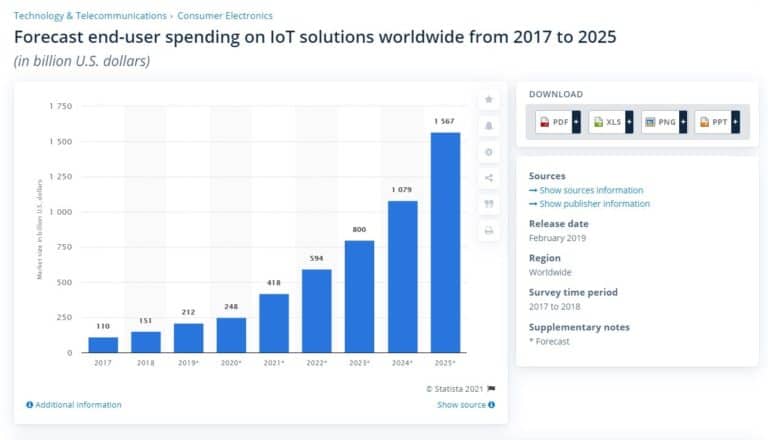Open chart settings with the gear icon
Viewport: 768px width, 440px height.
pos(488,152)
